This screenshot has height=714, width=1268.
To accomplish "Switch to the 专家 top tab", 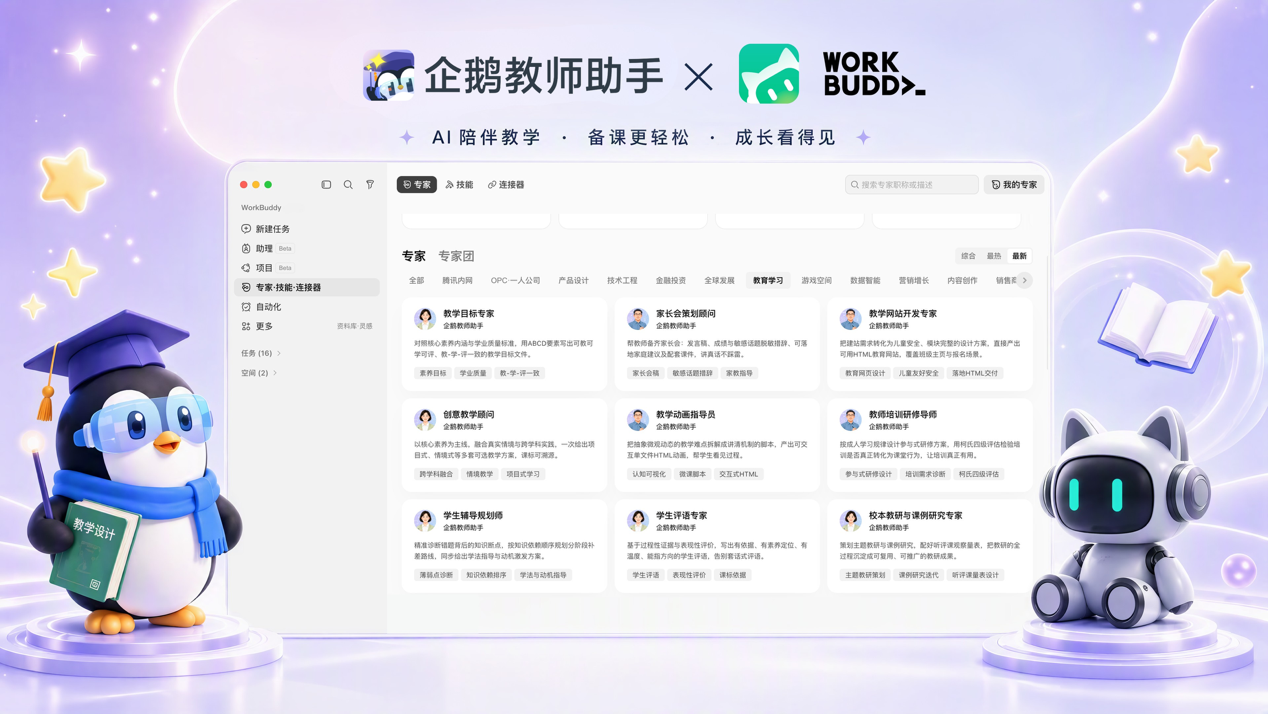I will tap(417, 185).
